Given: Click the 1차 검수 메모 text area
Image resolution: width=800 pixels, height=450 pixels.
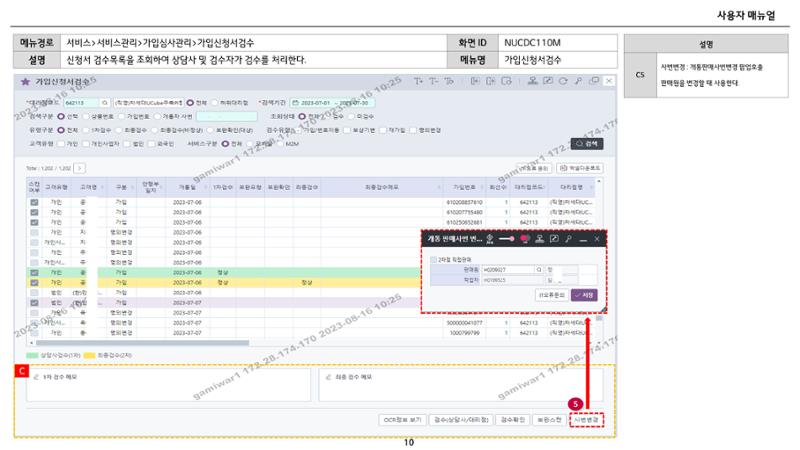Looking at the screenshot, I should click(x=168, y=385).
